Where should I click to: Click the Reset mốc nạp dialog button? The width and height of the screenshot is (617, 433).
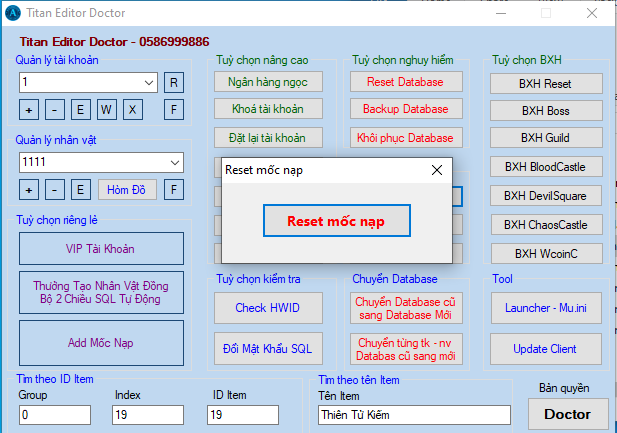[336, 220]
